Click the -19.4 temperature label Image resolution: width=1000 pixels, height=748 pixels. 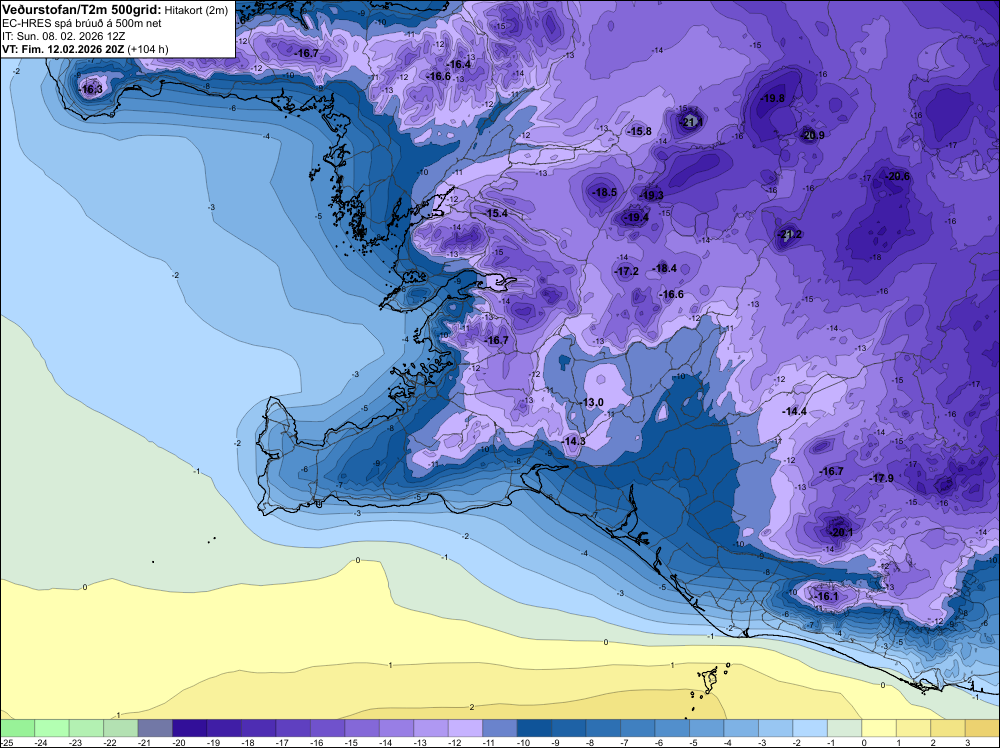pyautogui.click(x=636, y=218)
